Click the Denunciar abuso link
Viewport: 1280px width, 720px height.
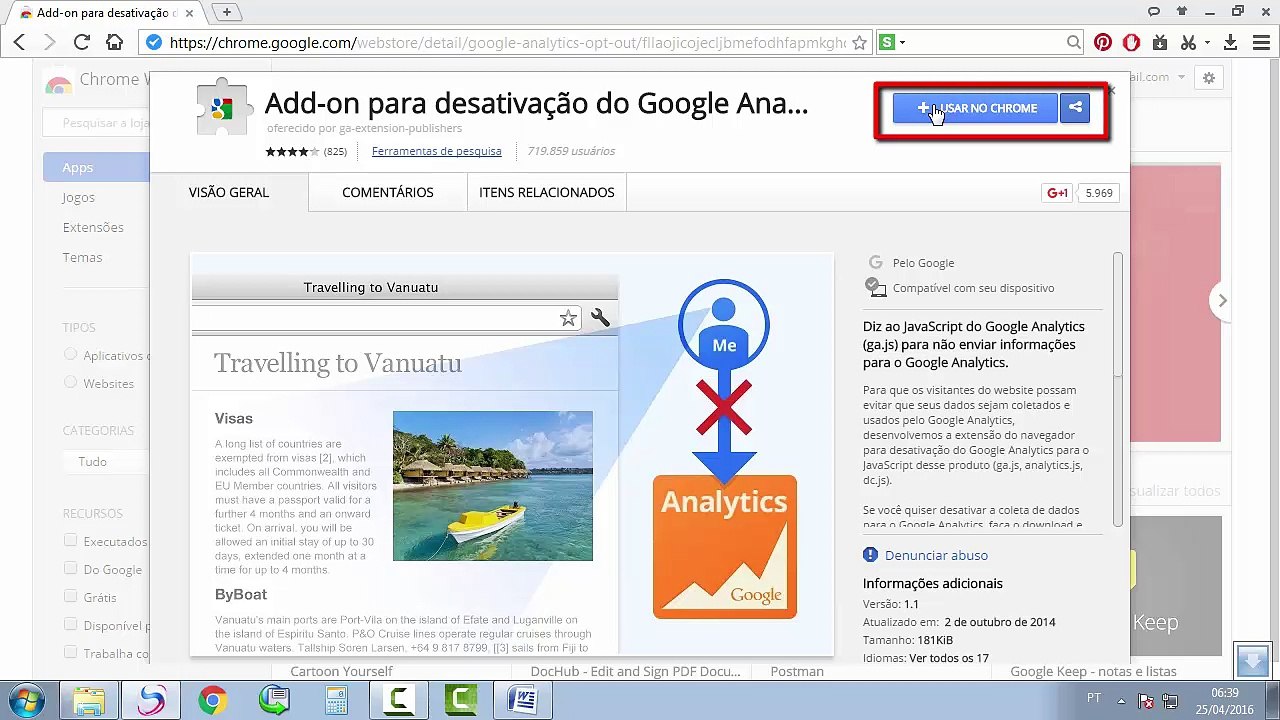click(x=936, y=555)
